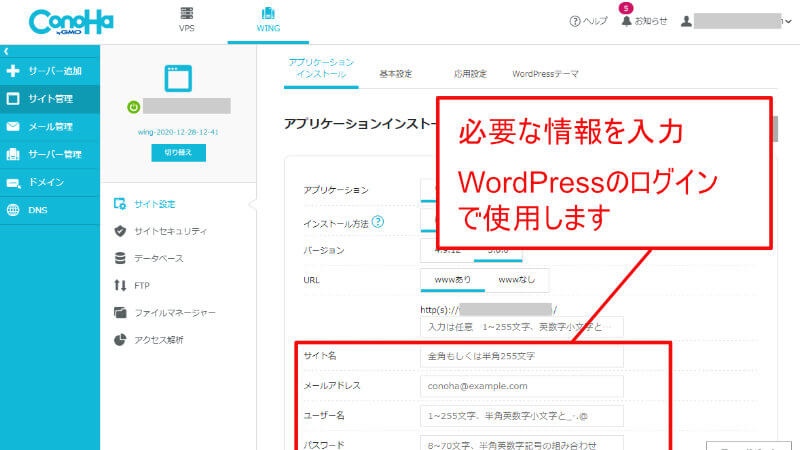Open ファイルマネージャー in the submenu

click(175, 313)
